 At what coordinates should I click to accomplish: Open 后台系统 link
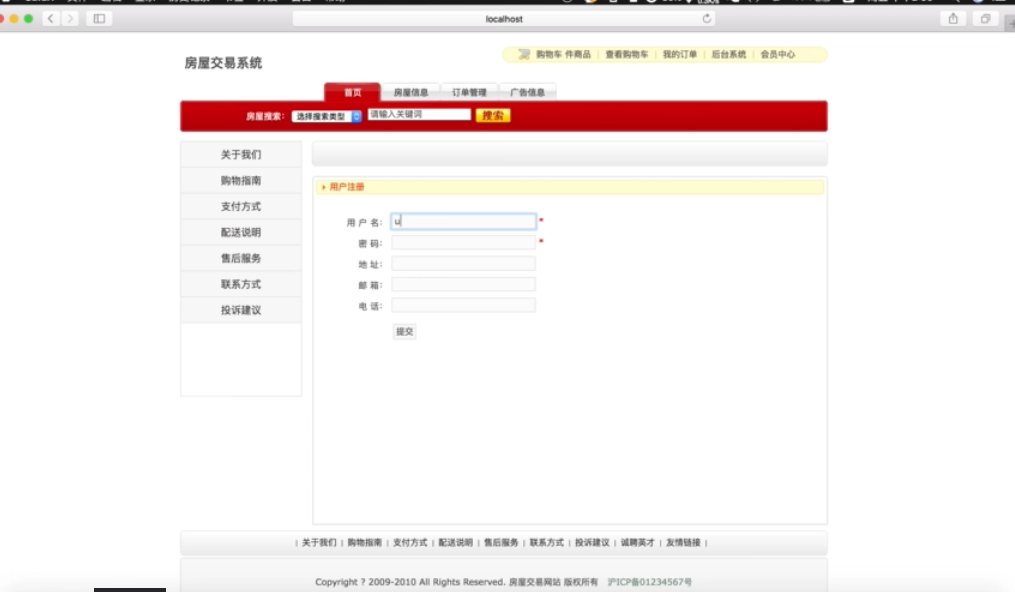(729, 54)
